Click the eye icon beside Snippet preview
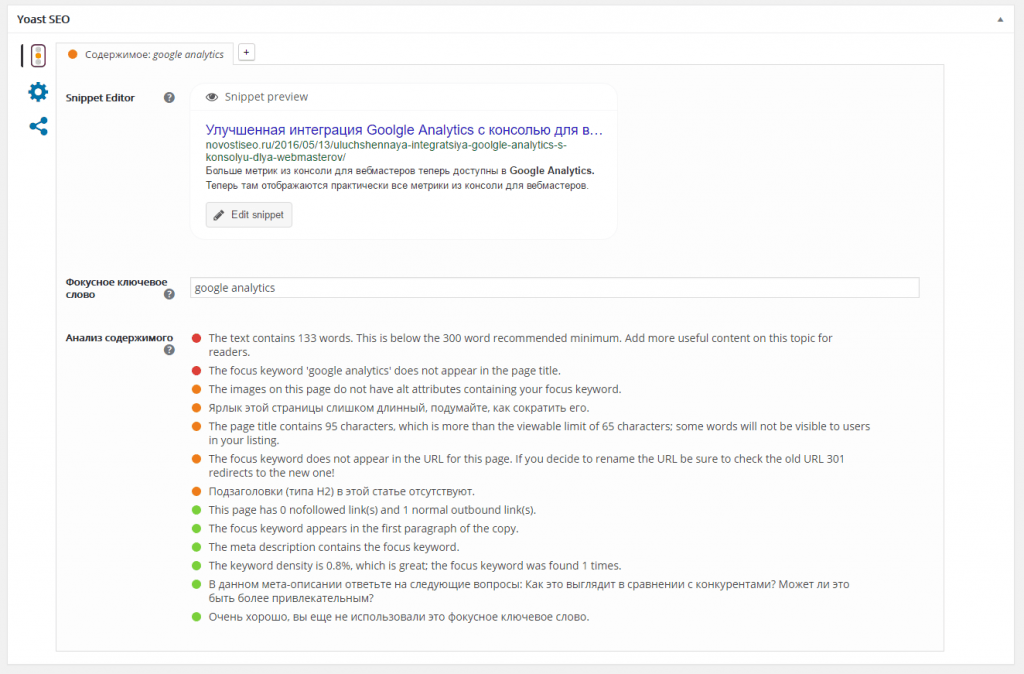The width and height of the screenshot is (1024, 674). pyautogui.click(x=212, y=97)
